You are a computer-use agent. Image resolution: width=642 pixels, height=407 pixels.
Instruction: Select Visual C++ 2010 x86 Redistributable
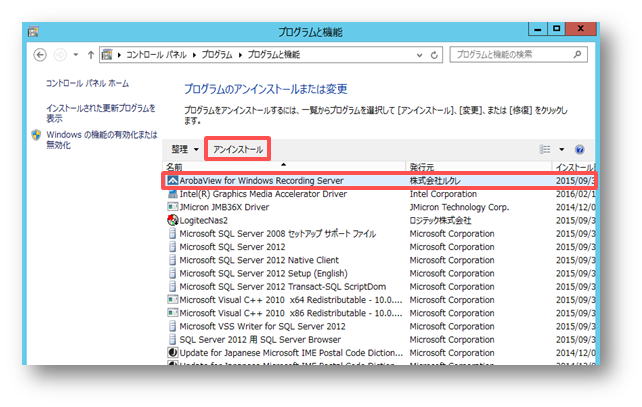[291, 313]
